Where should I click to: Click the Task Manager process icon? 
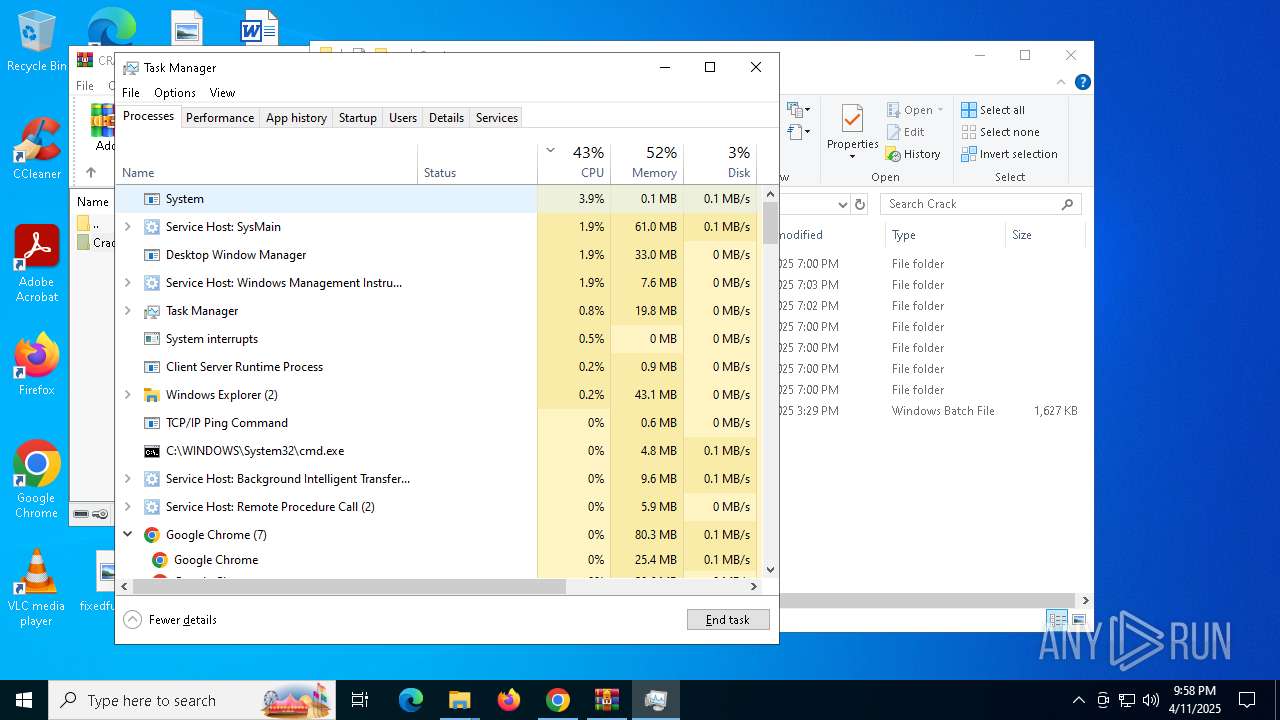coord(152,311)
